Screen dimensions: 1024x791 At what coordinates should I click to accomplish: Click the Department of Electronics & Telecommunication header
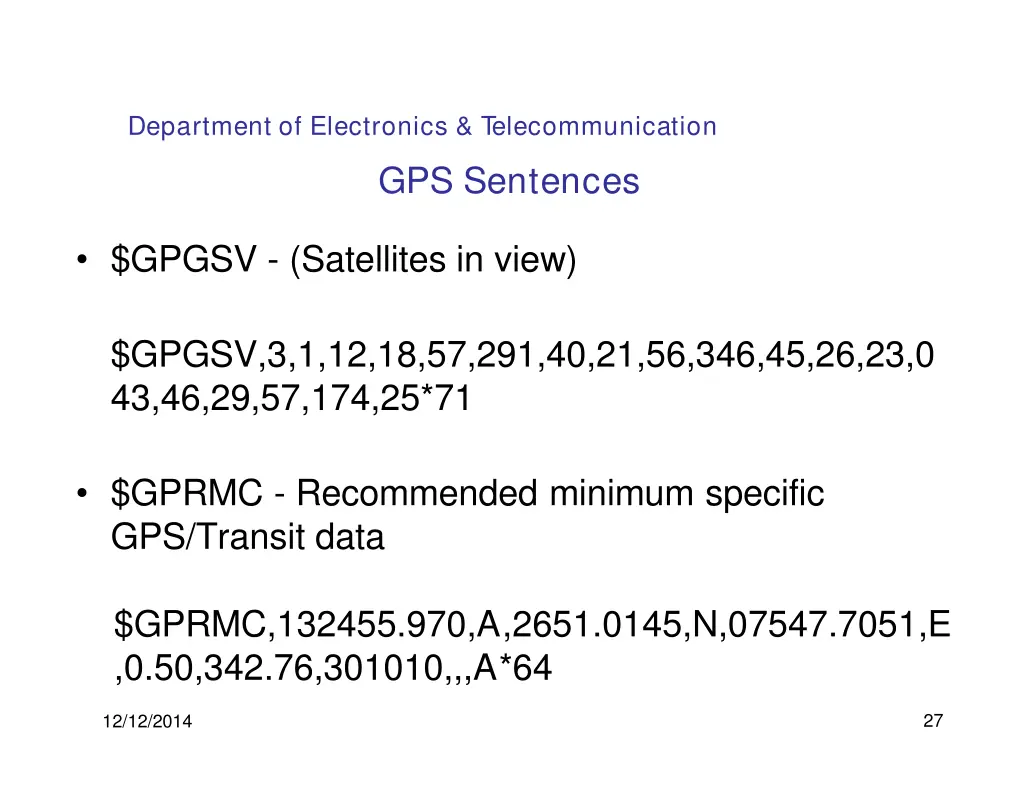point(422,126)
